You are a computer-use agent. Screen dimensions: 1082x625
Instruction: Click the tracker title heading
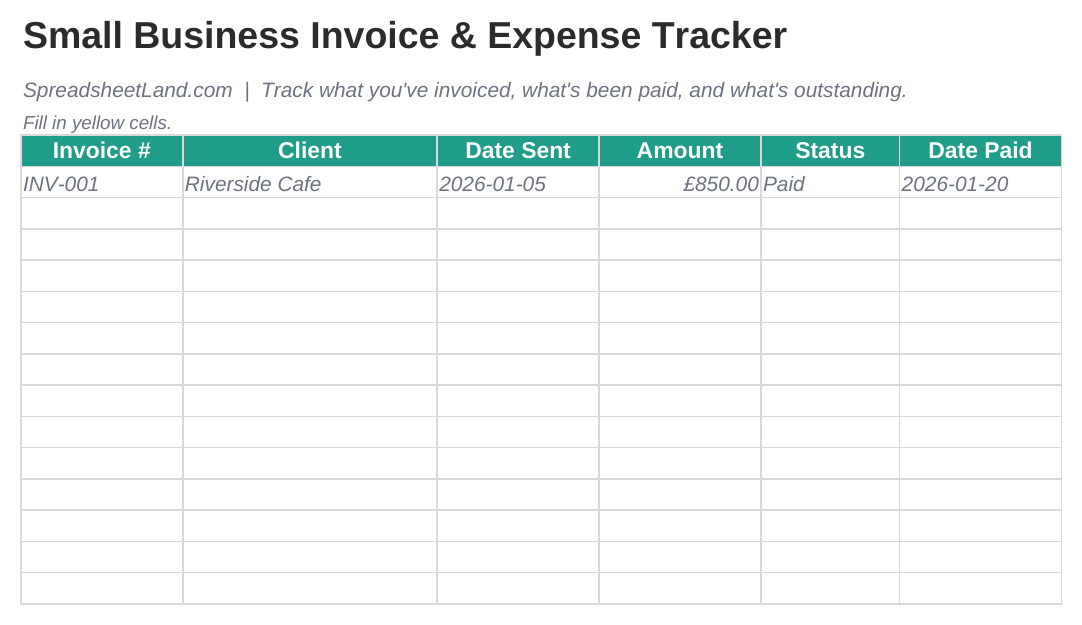[x=404, y=36]
